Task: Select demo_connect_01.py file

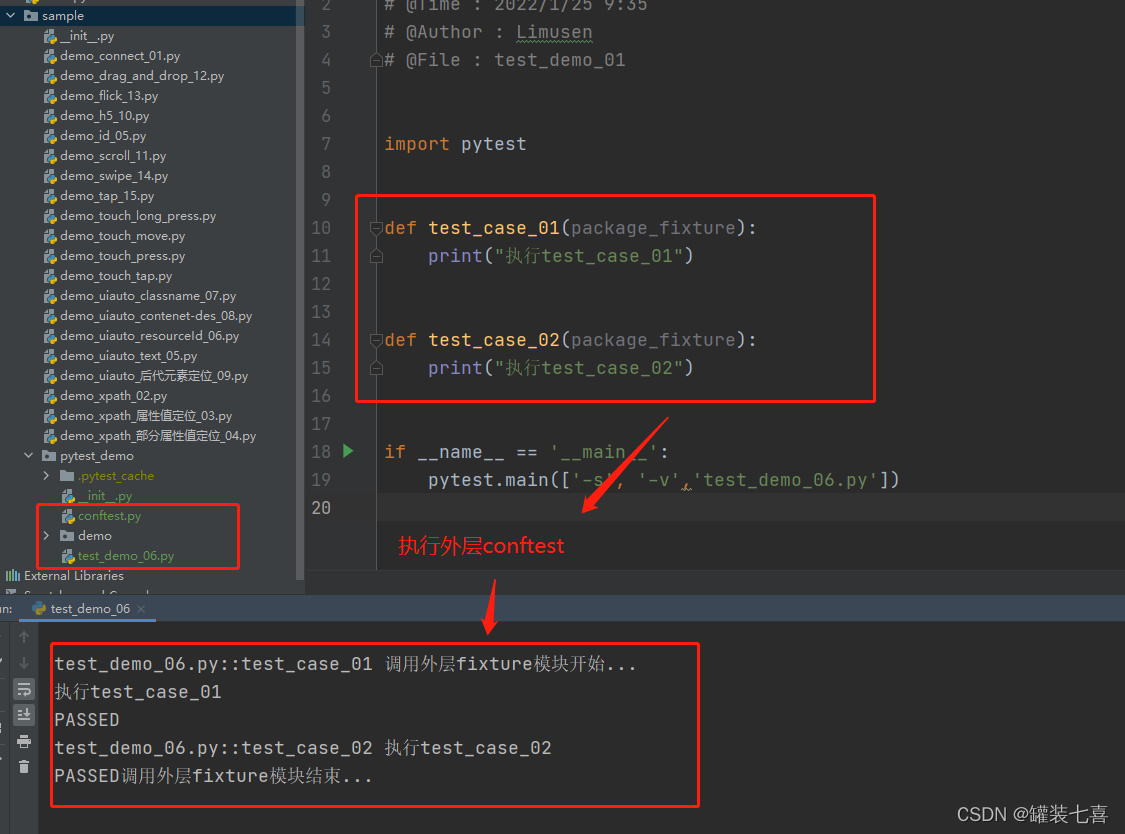Action: 120,56
